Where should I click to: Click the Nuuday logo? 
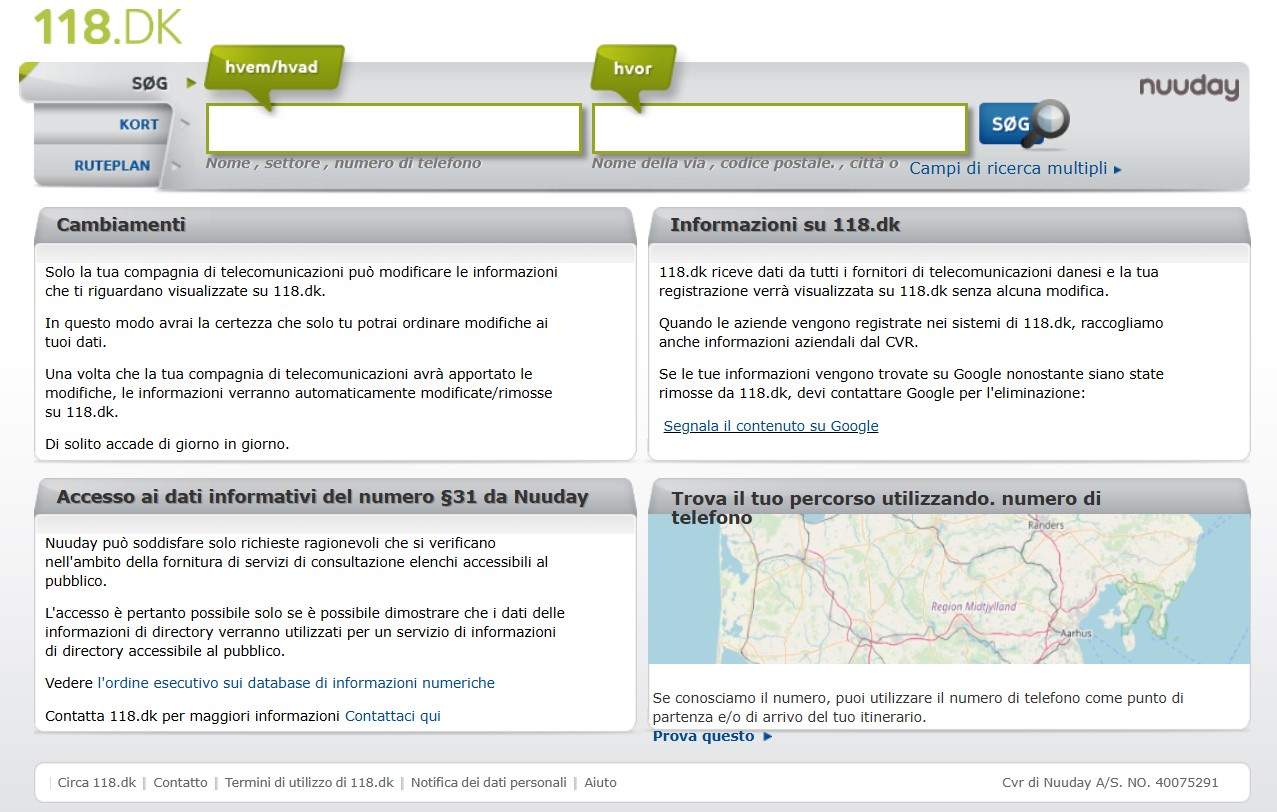[x=1189, y=88]
